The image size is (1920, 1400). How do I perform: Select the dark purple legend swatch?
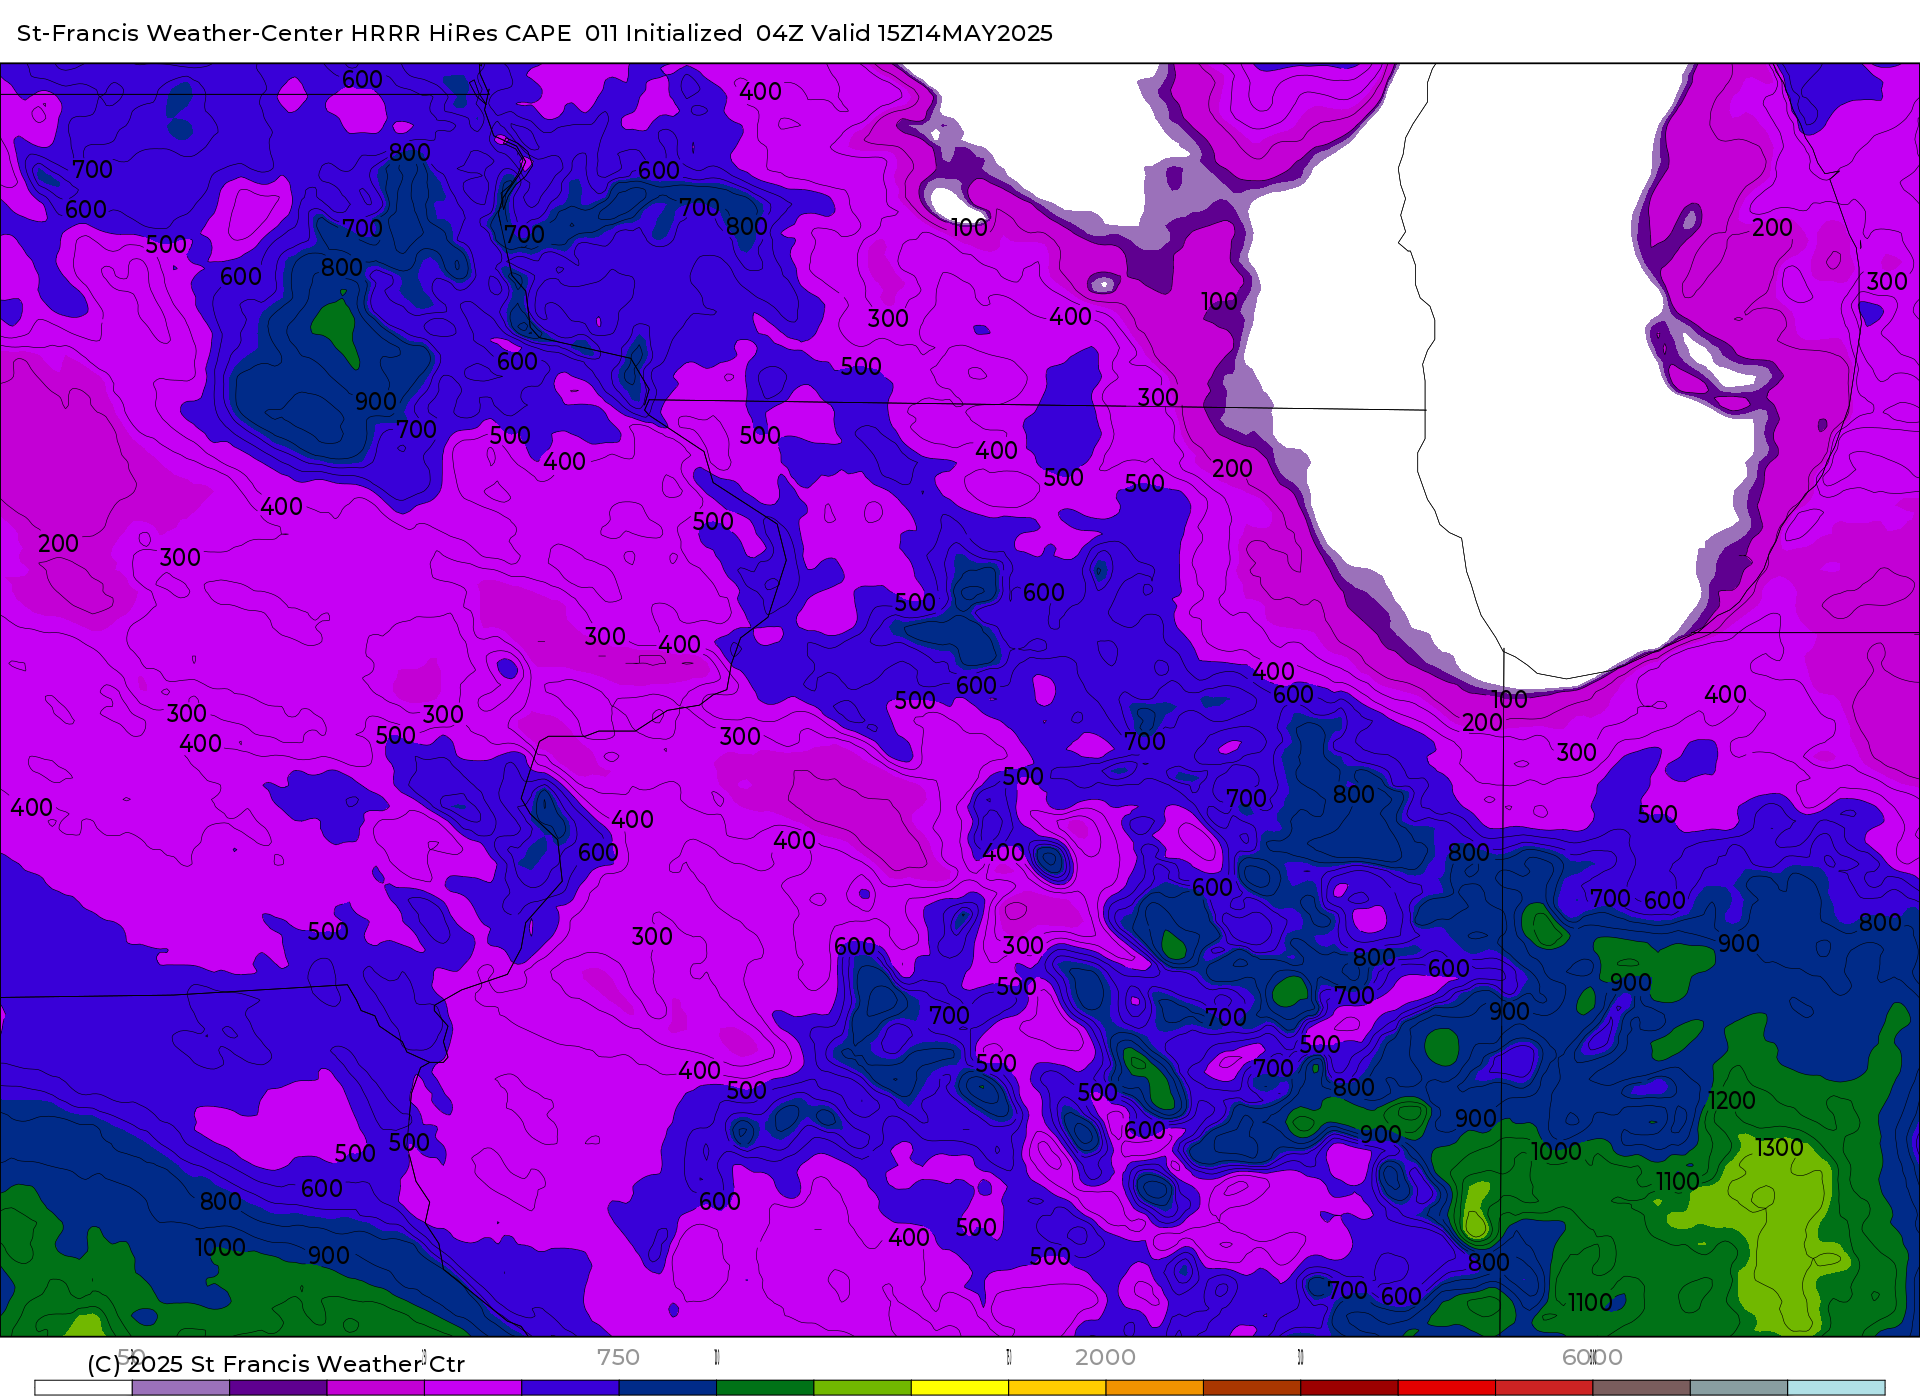[x=278, y=1388]
